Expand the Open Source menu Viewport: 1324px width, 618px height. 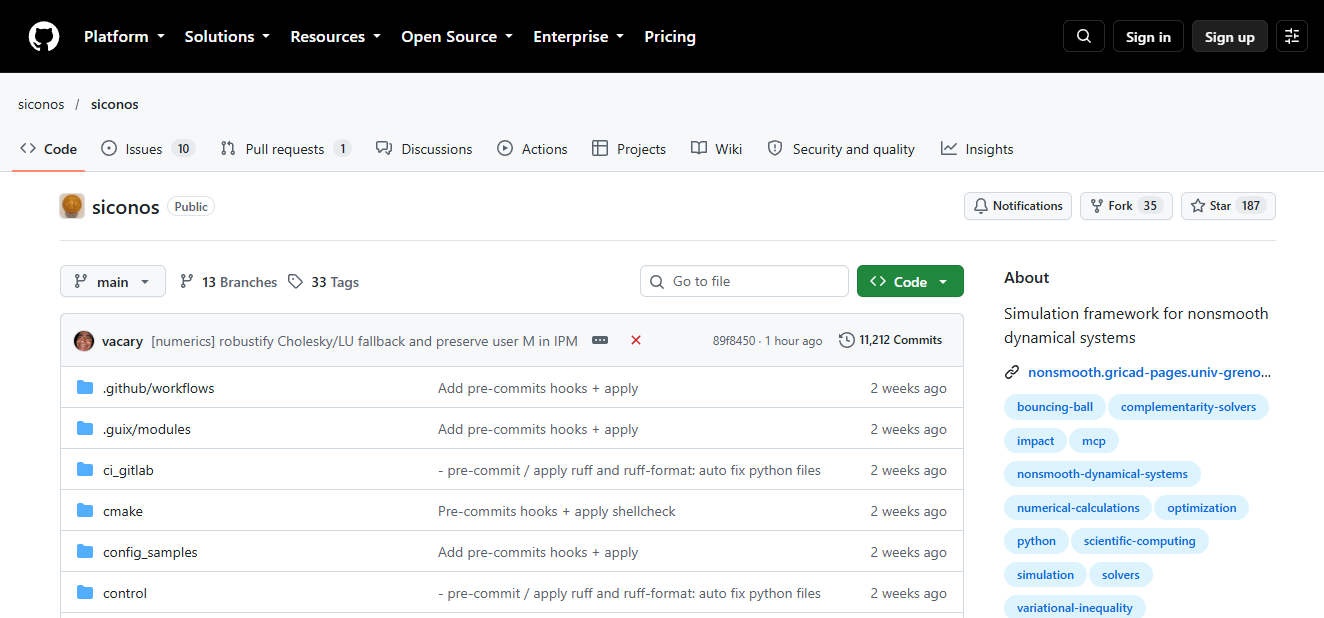click(x=457, y=37)
